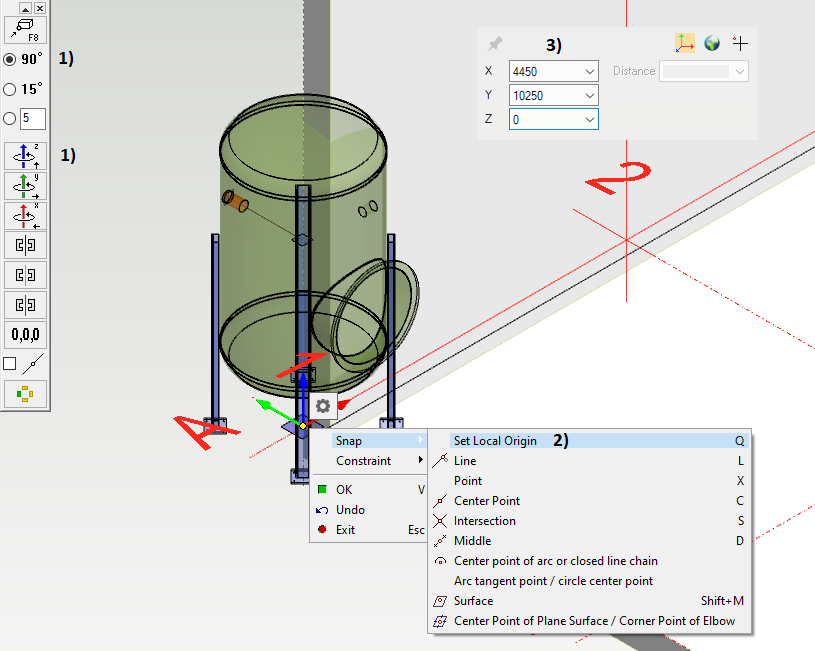The width and height of the screenshot is (815, 651).
Task: Pin the coordinate input panel
Action: [495, 44]
